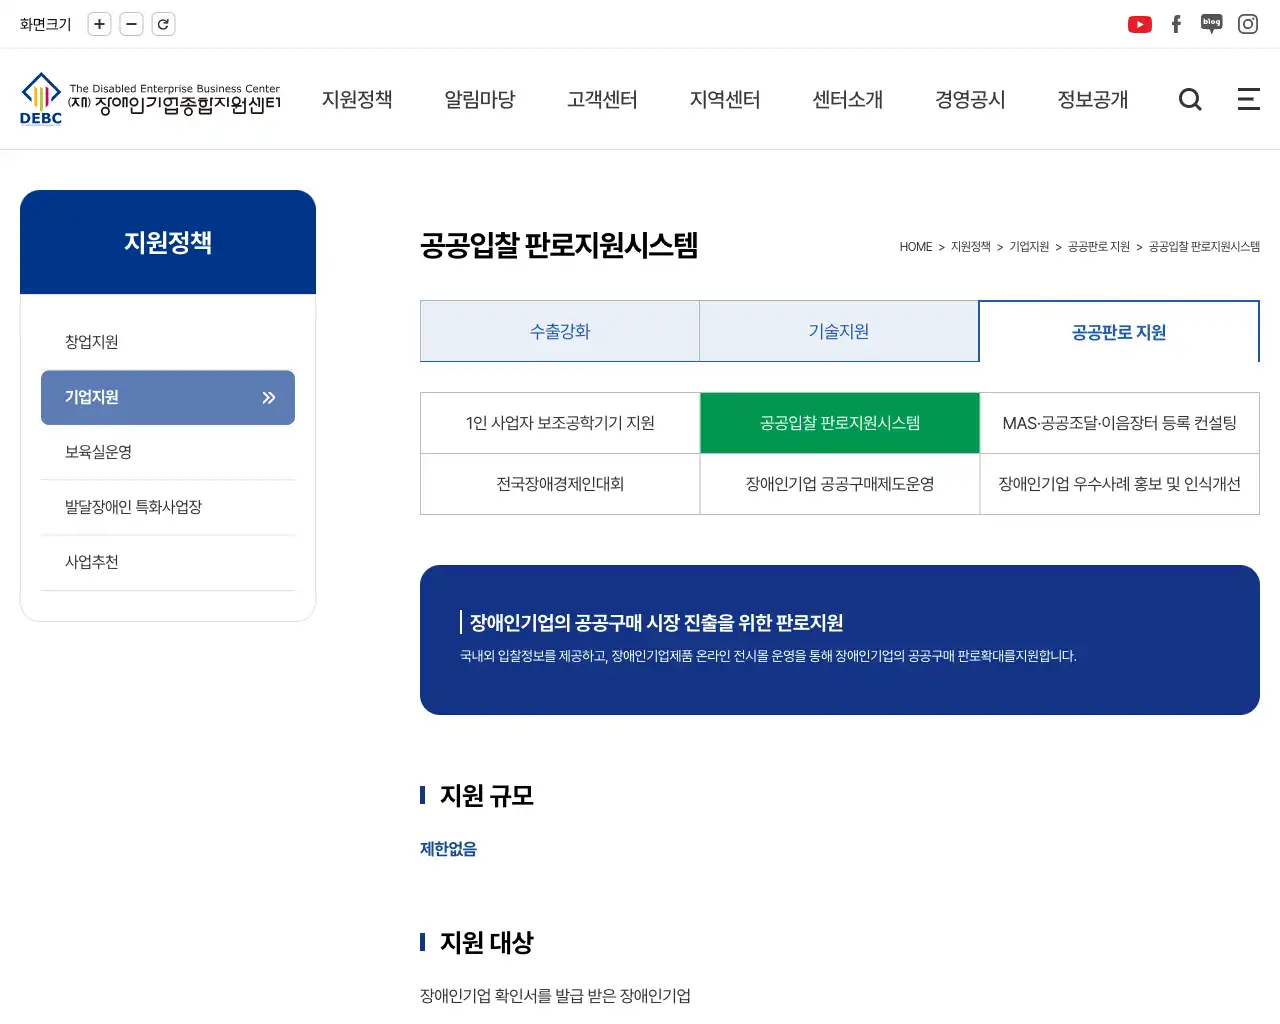Open 정보공개 main menu

click(x=1093, y=99)
